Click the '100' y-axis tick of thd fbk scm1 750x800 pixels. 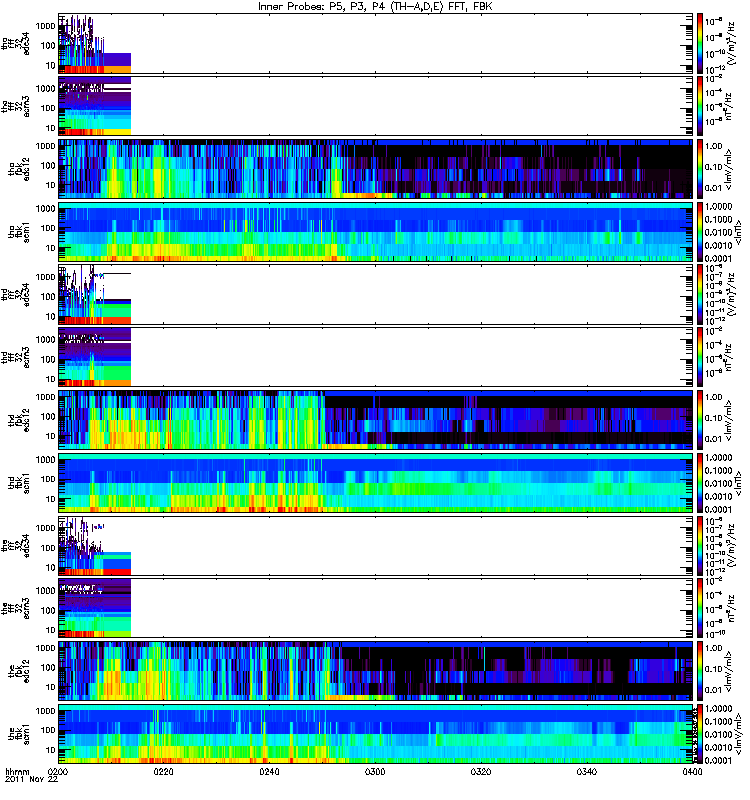tap(48, 480)
